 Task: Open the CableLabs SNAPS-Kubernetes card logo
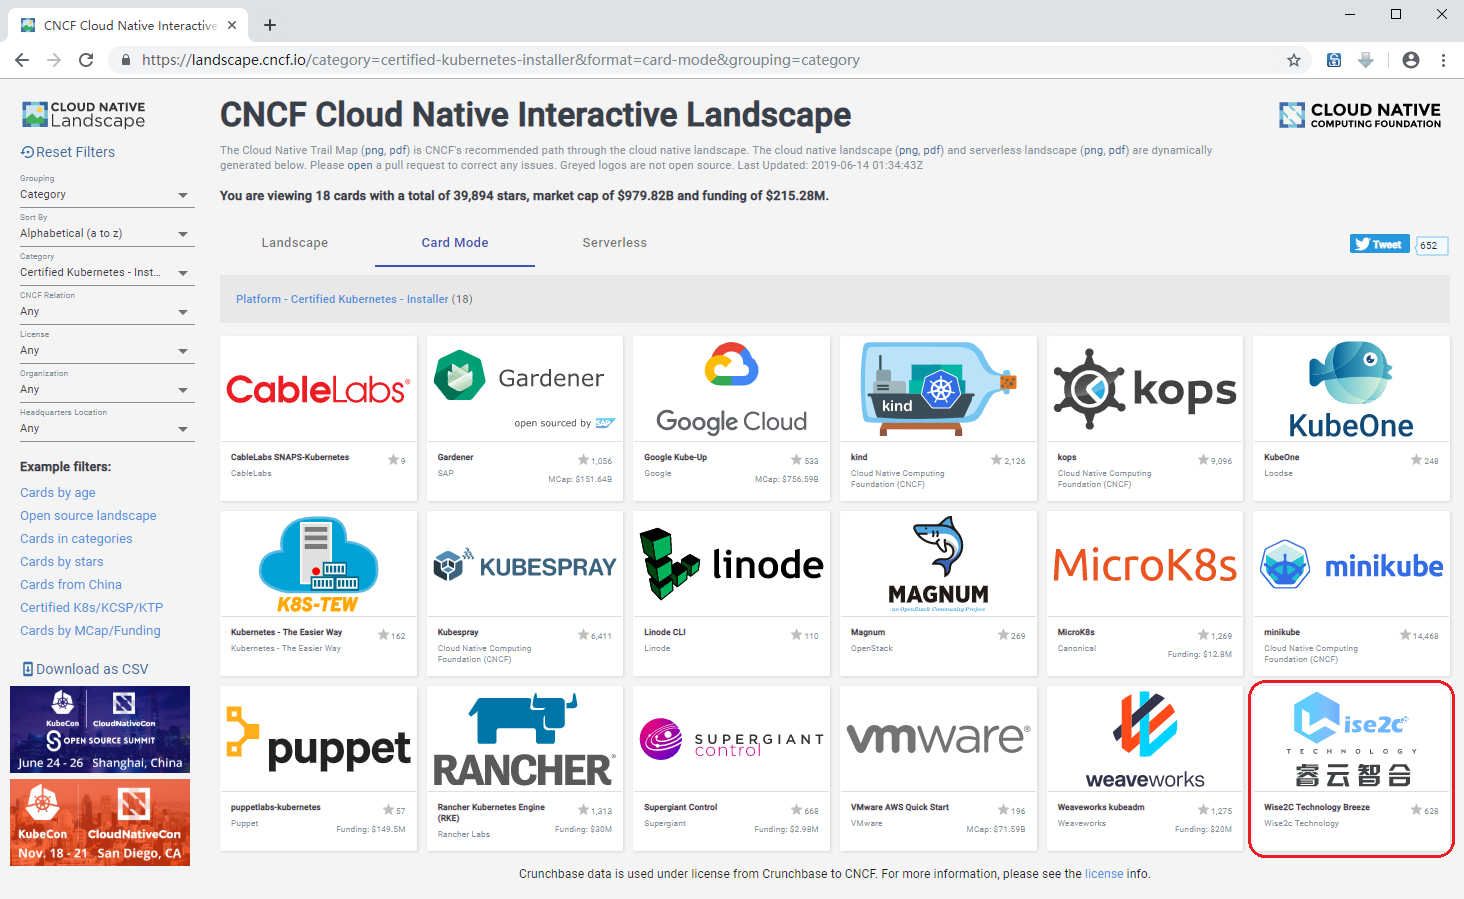point(318,389)
